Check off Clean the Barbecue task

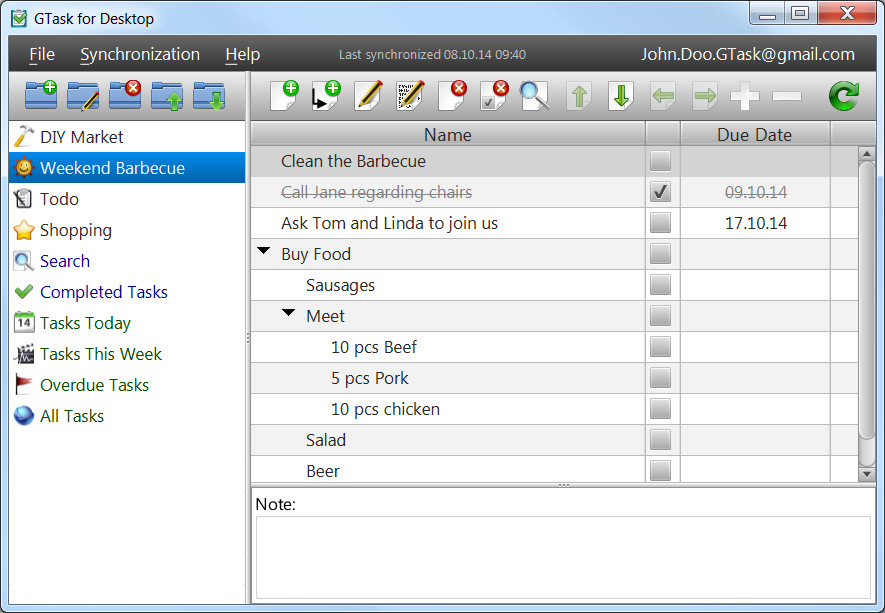pyautogui.click(x=660, y=161)
